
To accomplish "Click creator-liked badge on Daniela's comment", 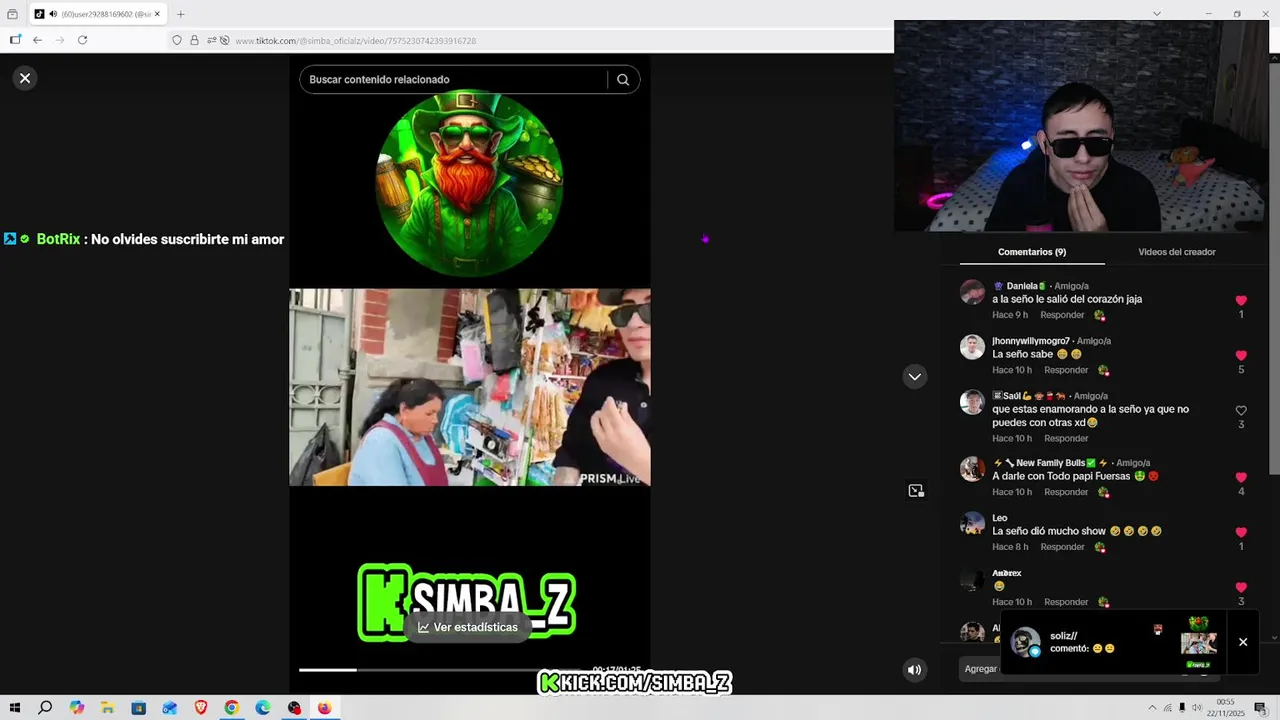I will [x=1099, y=315].
